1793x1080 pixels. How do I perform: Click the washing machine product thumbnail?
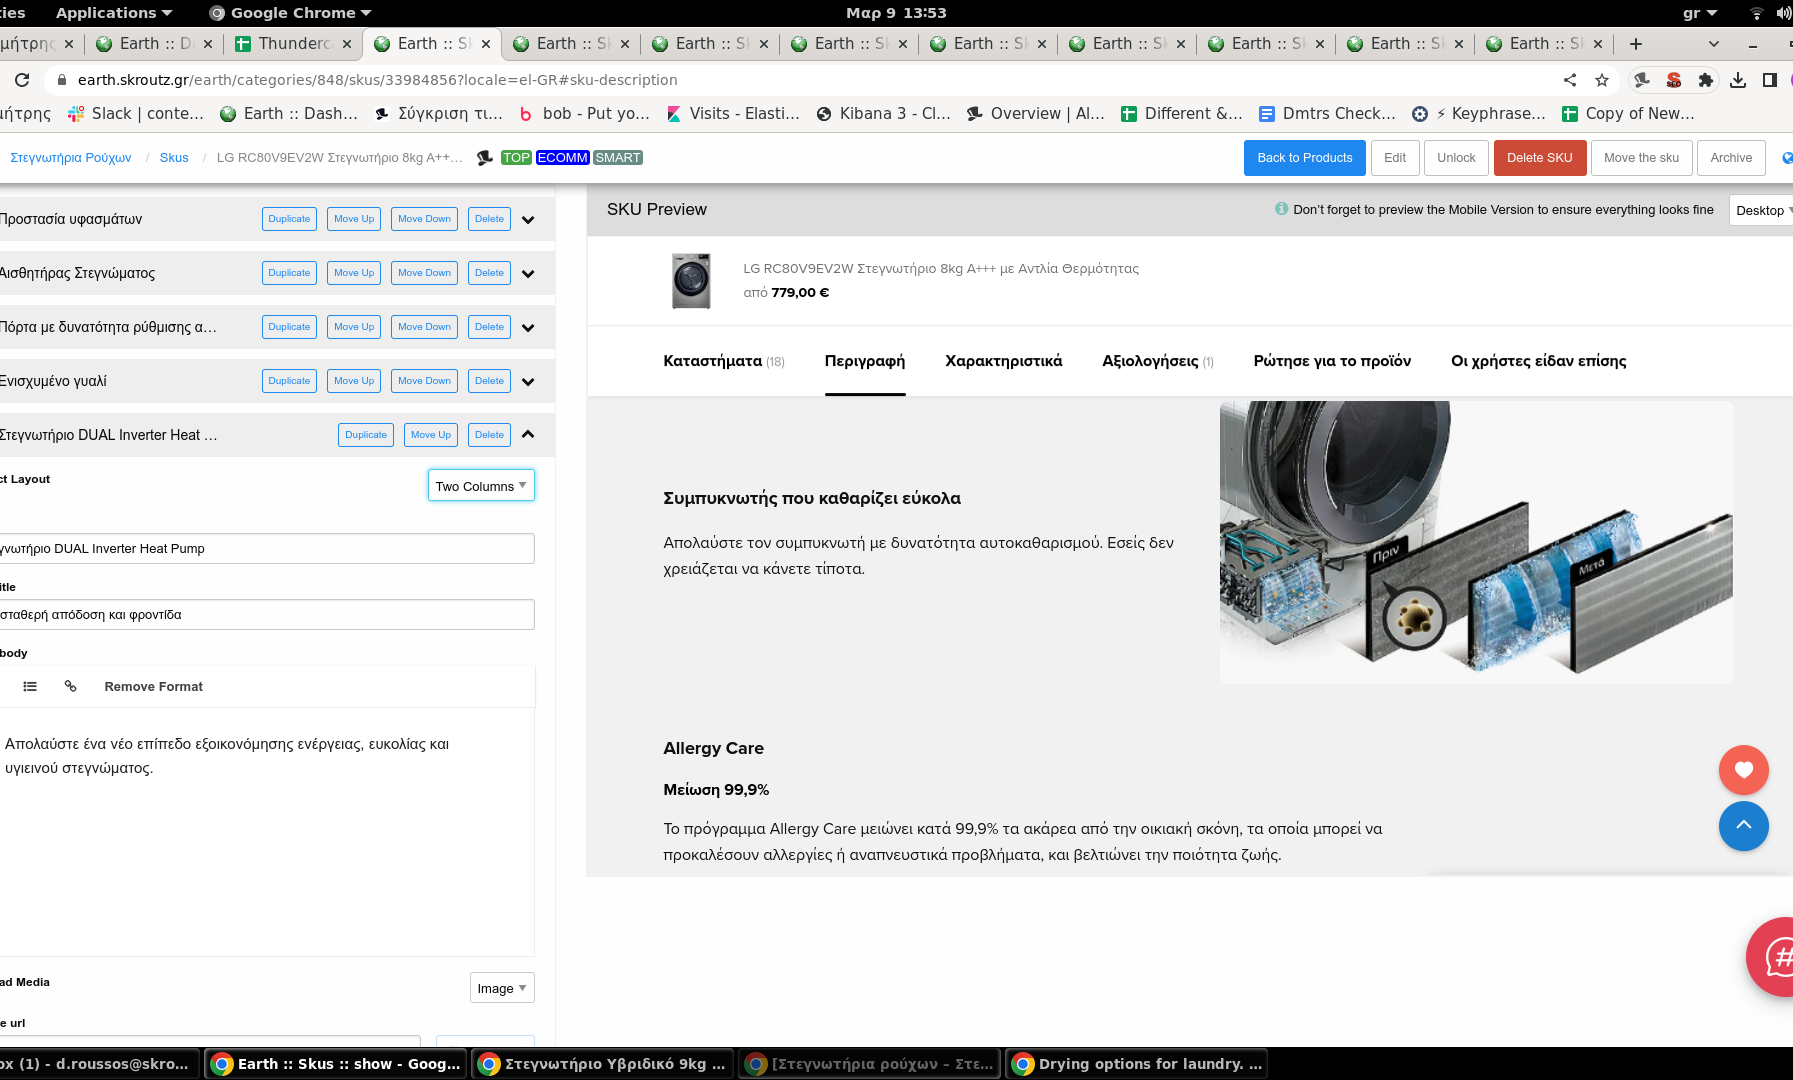coord(691,281)
